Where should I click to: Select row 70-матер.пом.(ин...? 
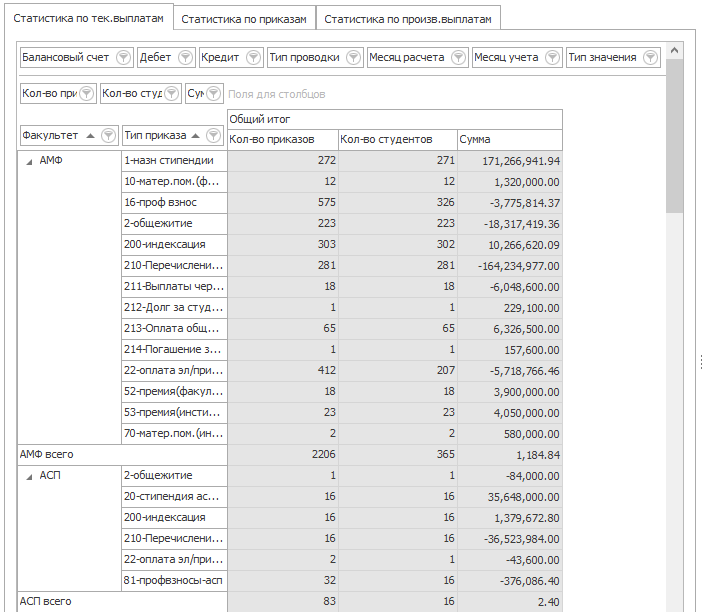[x=174, y=434]
